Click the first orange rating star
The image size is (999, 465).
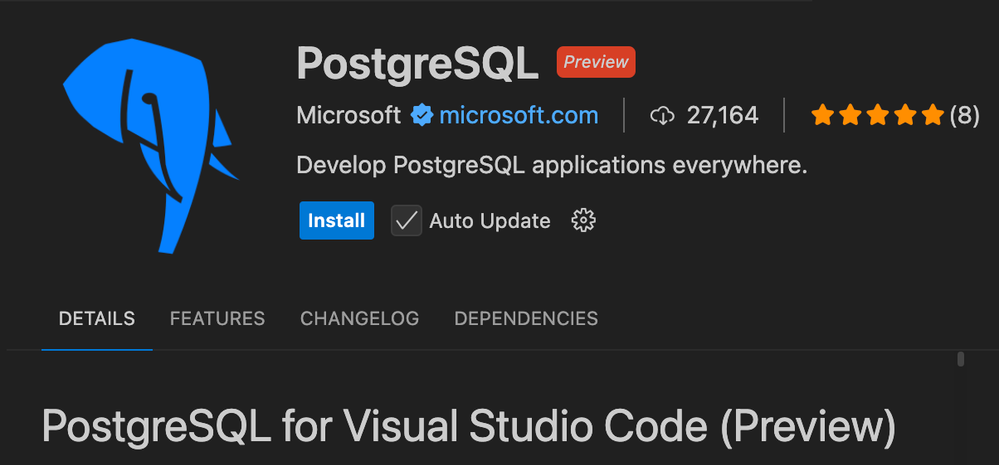click(823, 116)
